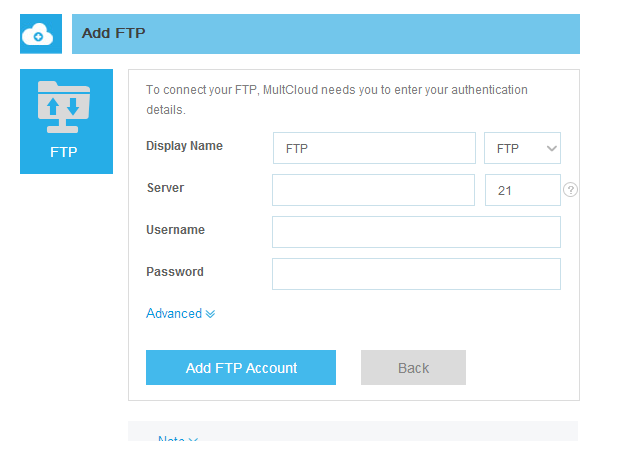Screen dimensions: 618x462
Task: Select the port number field showing 21
Action: coord(522,190)
